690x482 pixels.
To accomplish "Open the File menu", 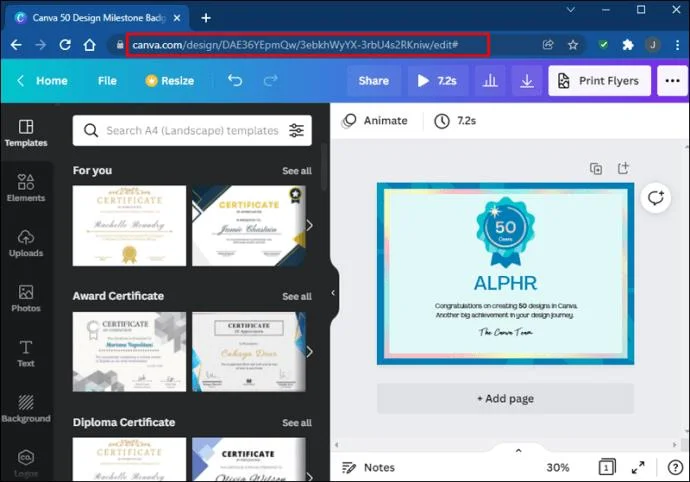I will 107,81.
